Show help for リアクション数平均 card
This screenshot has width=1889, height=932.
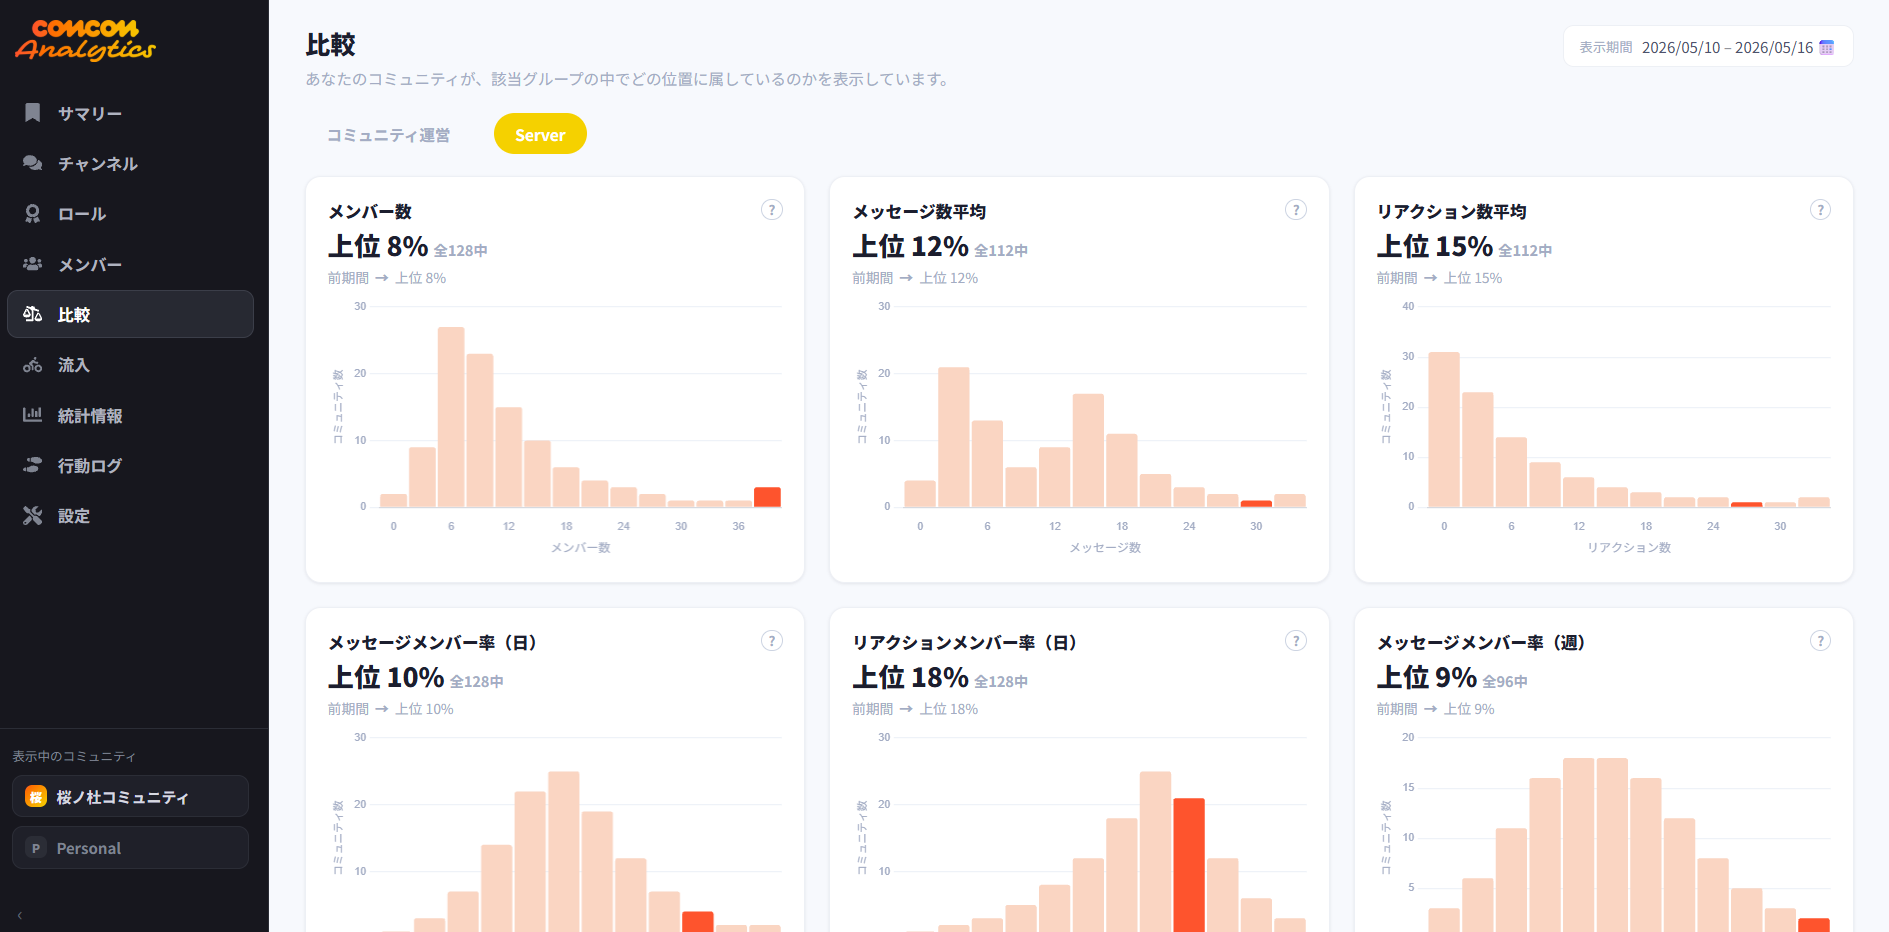coord(1820,210)
